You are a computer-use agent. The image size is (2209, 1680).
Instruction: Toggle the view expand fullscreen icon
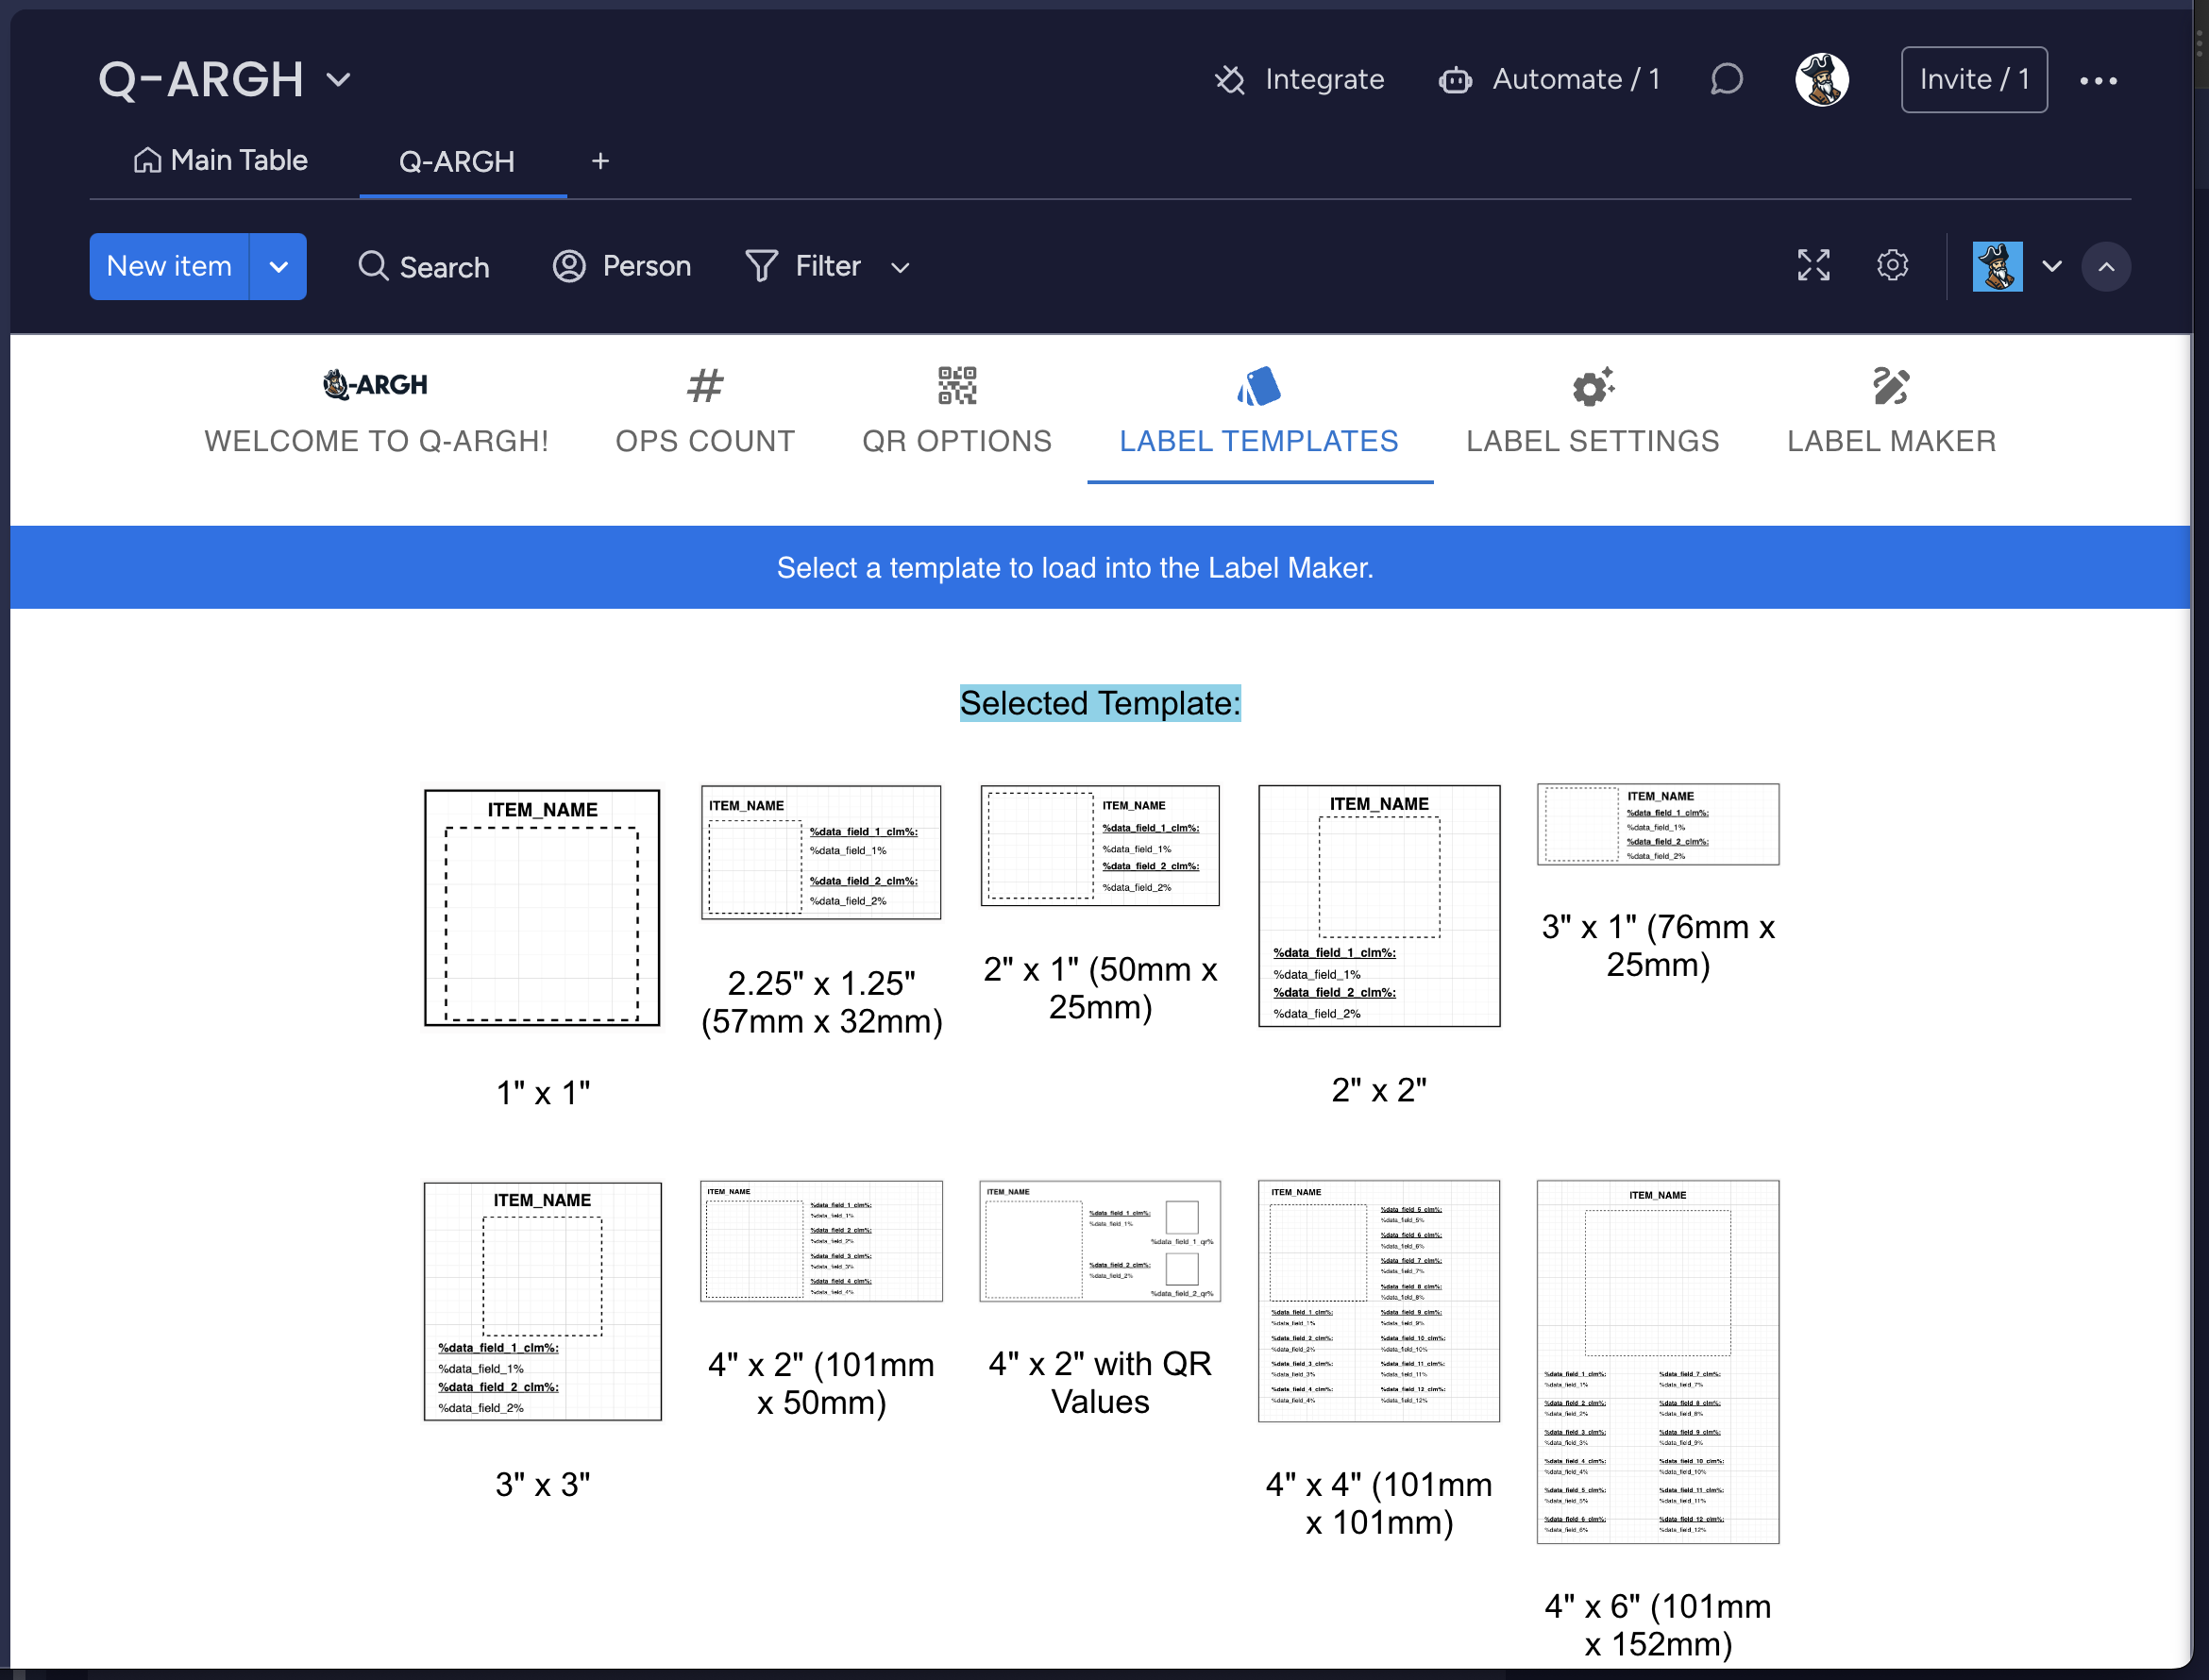(1813, 266)
